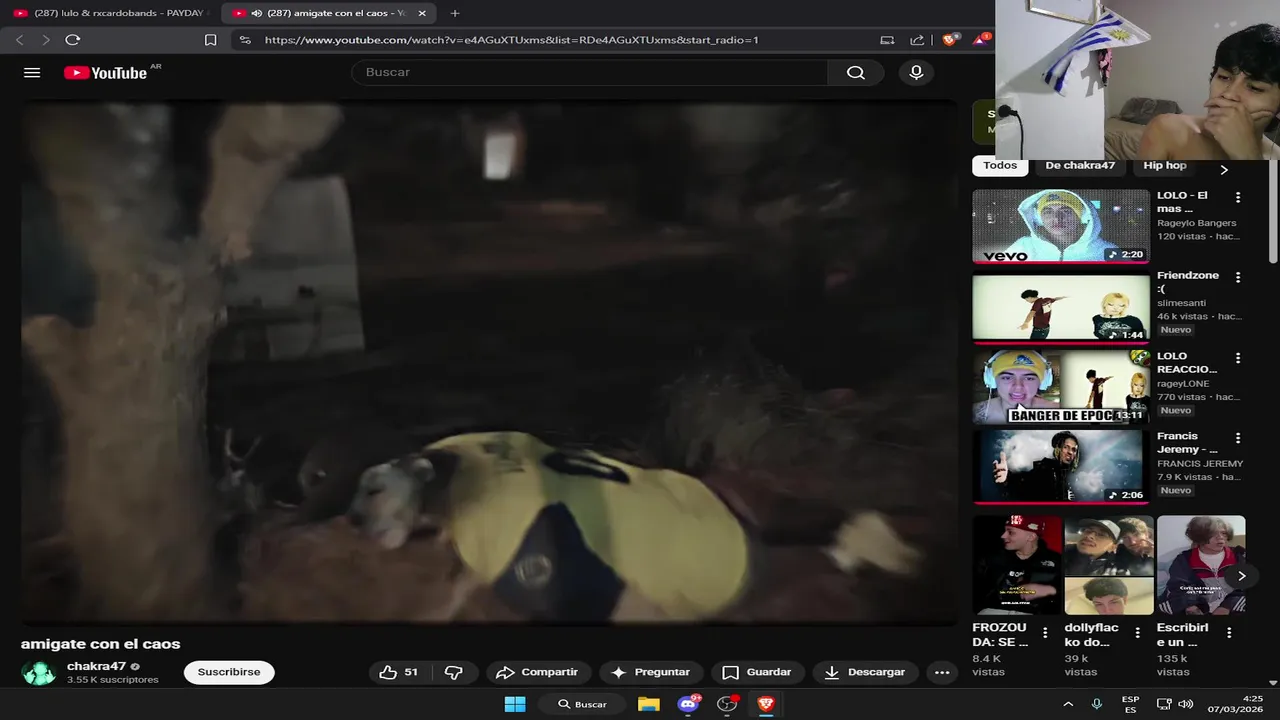The image size is (1280, 720).
Task: Close the 'amigate con el caos' tab
Action: point(422,13)
